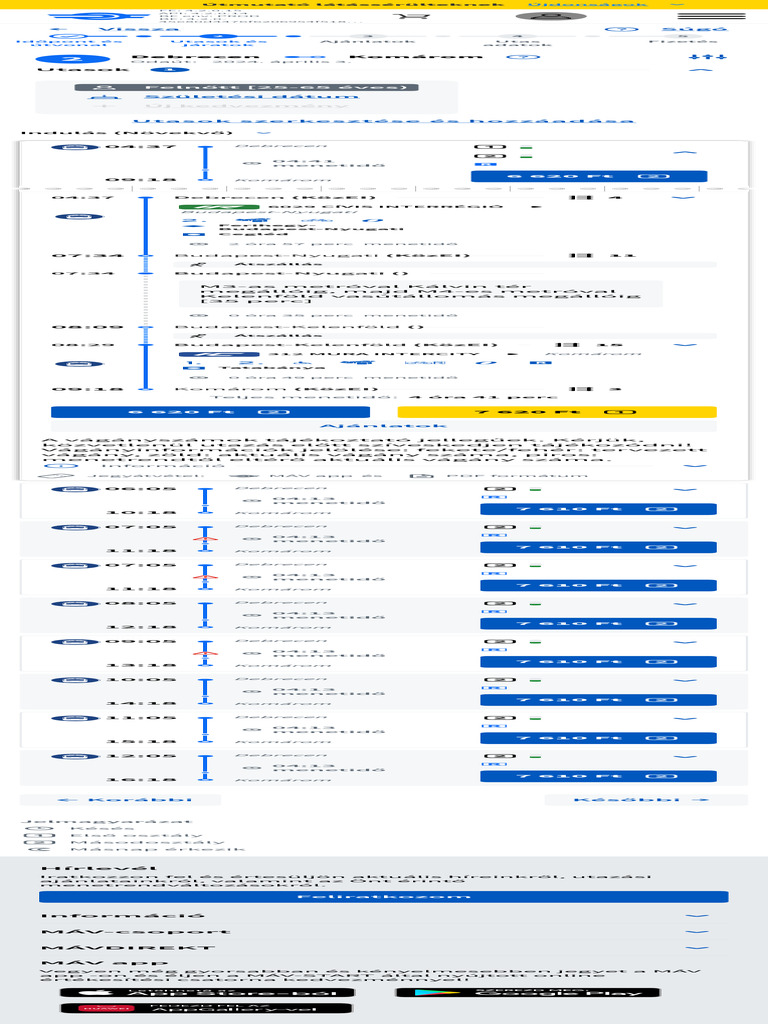Image resolution: width=768 pixels, height=1024 pixels.
Task: Click the M3-as metróval transfer note
Action: tap(421, 294)
